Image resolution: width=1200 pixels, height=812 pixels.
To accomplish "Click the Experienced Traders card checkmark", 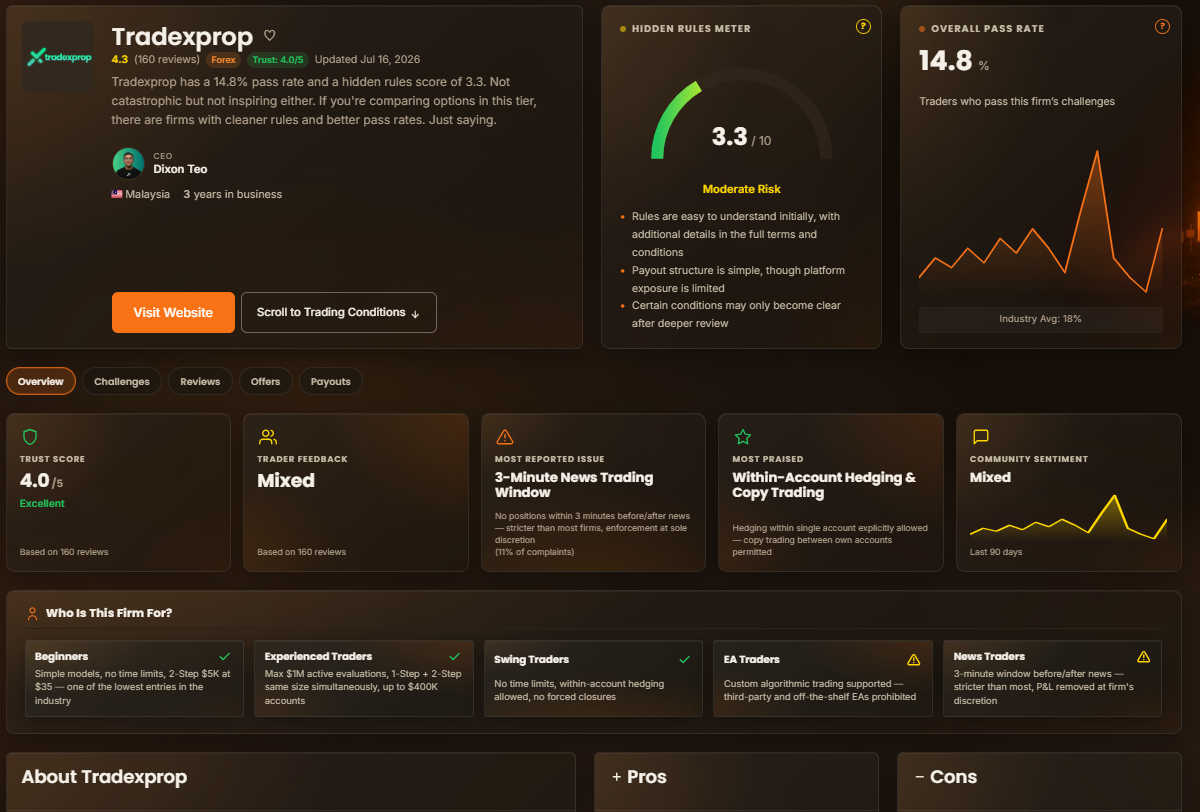I will click(455, 656).
